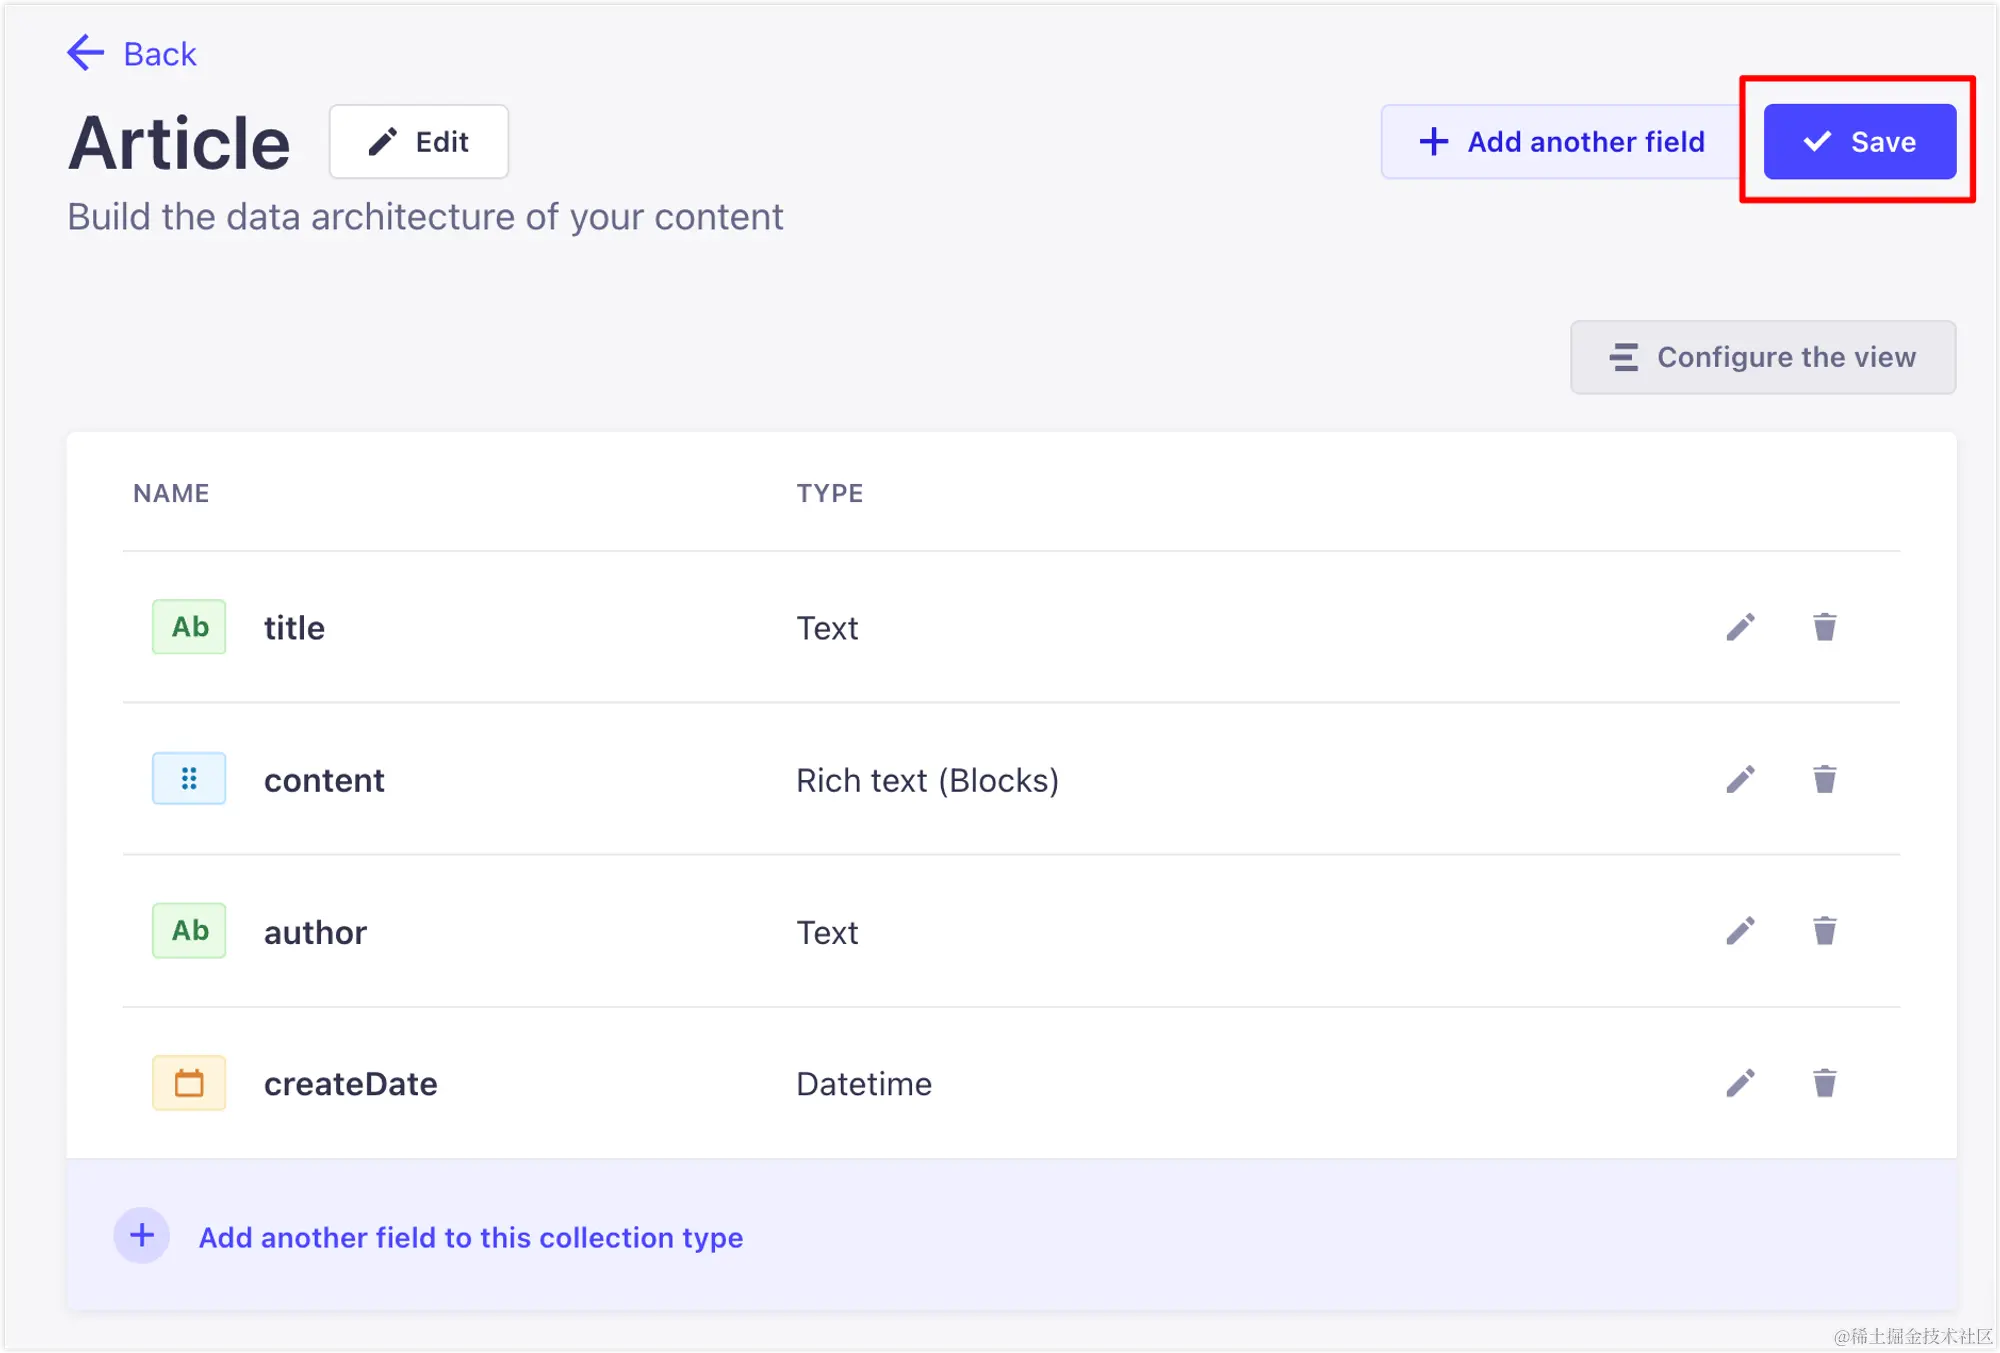Viewport: 2000px width, 1353px height.
Task: Click the content field blocks icon
Action: pos(189,779)
